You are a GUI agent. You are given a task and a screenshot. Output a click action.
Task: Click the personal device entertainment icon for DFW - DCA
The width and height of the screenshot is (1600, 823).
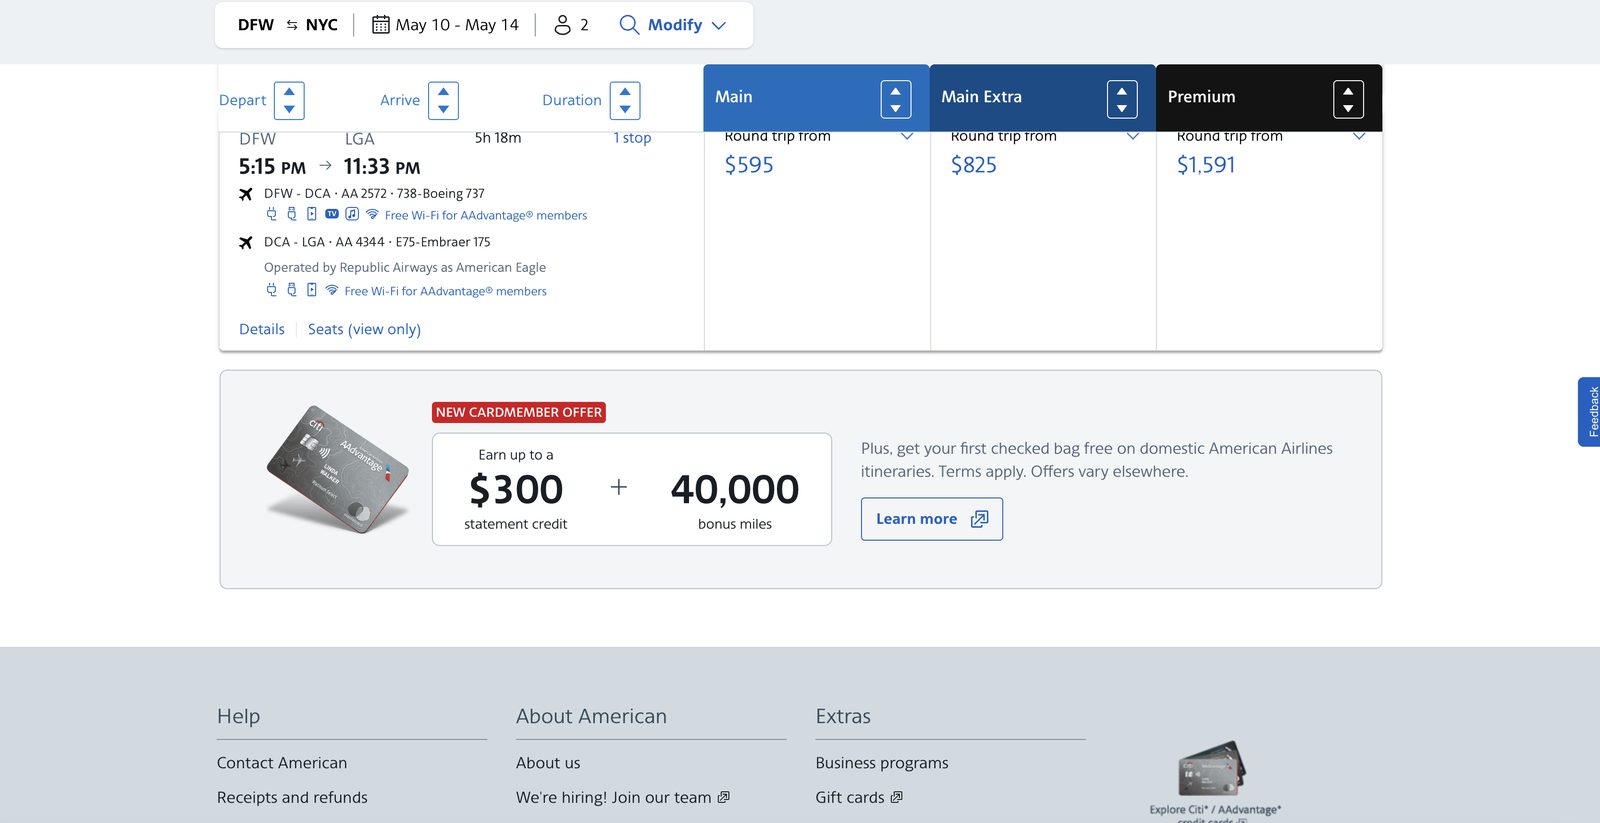[x=312, y=214]
